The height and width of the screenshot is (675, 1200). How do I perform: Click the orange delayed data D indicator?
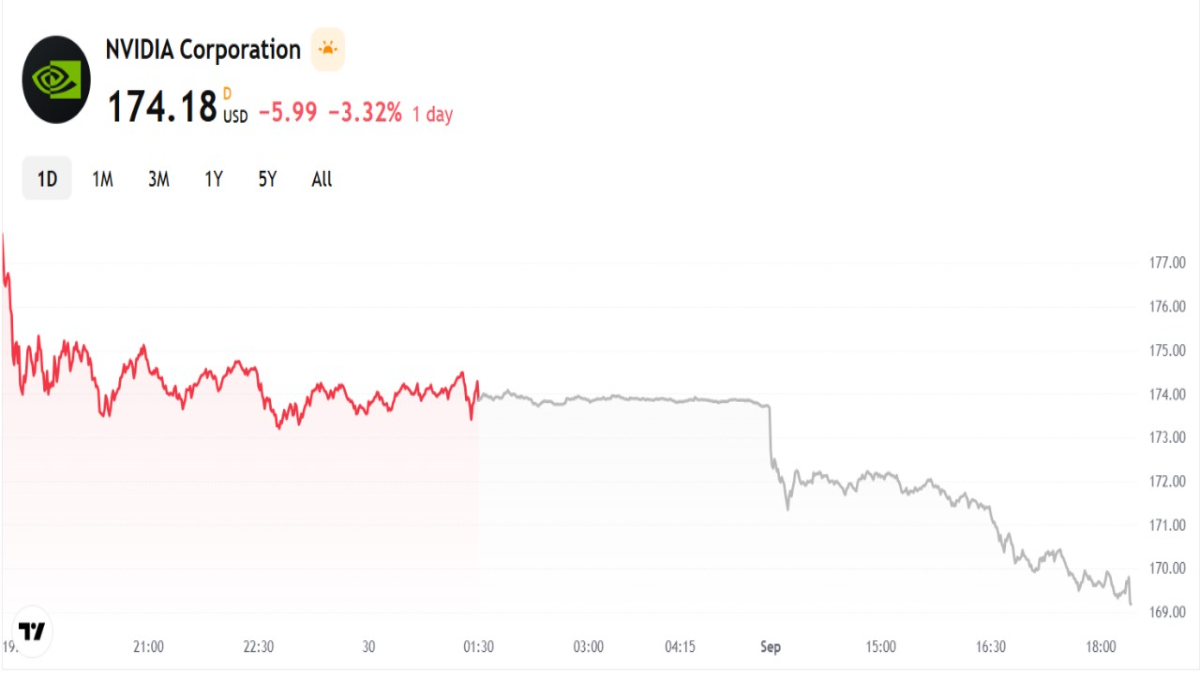227,94
